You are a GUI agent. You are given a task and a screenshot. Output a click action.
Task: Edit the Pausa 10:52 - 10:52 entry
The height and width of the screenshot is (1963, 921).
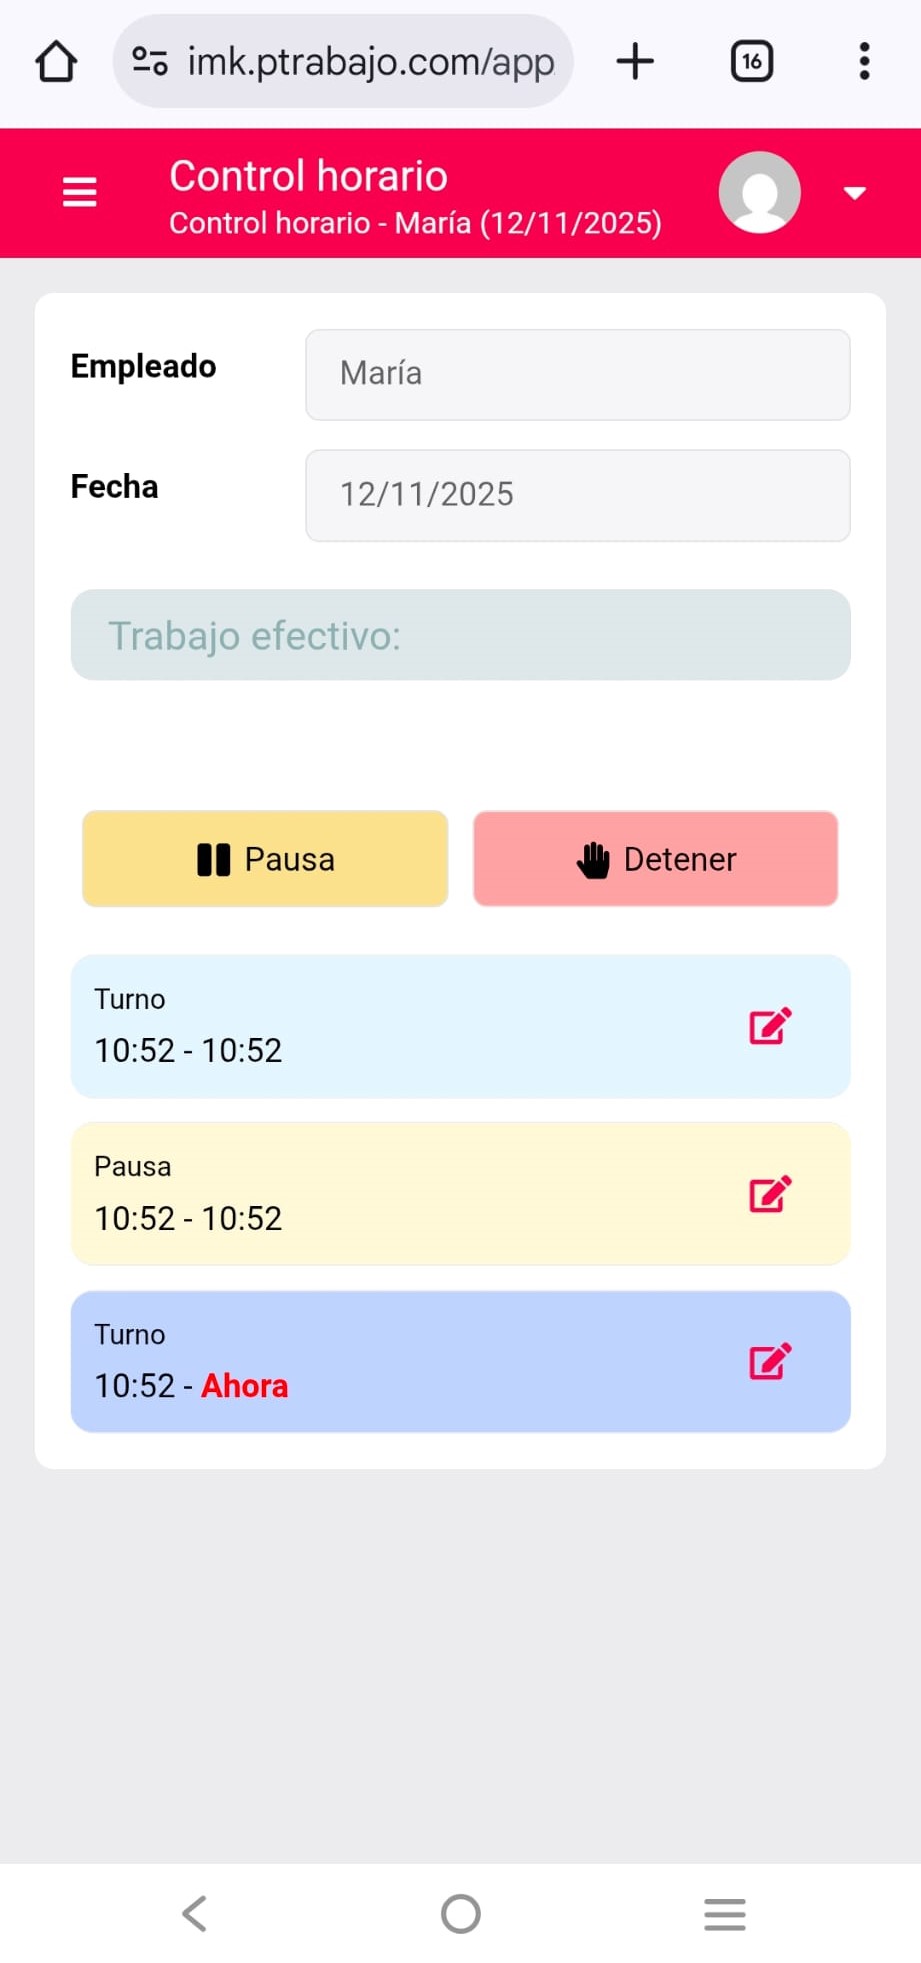click(x=770, y=1194)
